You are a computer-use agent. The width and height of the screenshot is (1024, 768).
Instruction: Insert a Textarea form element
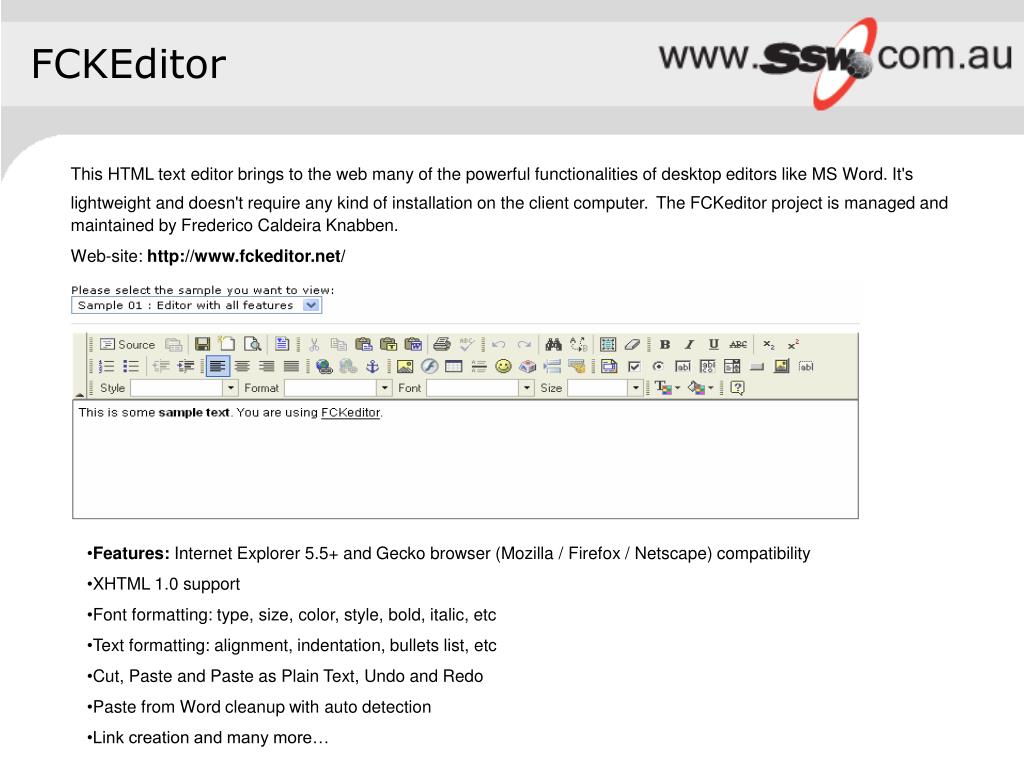(x=707, y=366)
